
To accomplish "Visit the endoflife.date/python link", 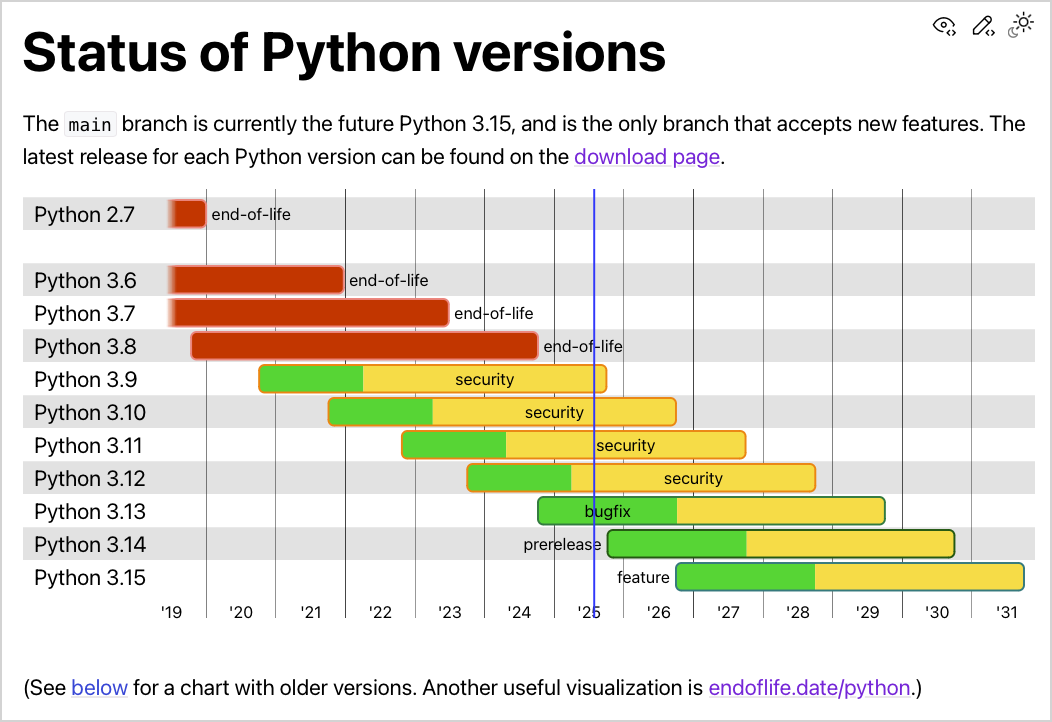I will [x=810, y=688].
